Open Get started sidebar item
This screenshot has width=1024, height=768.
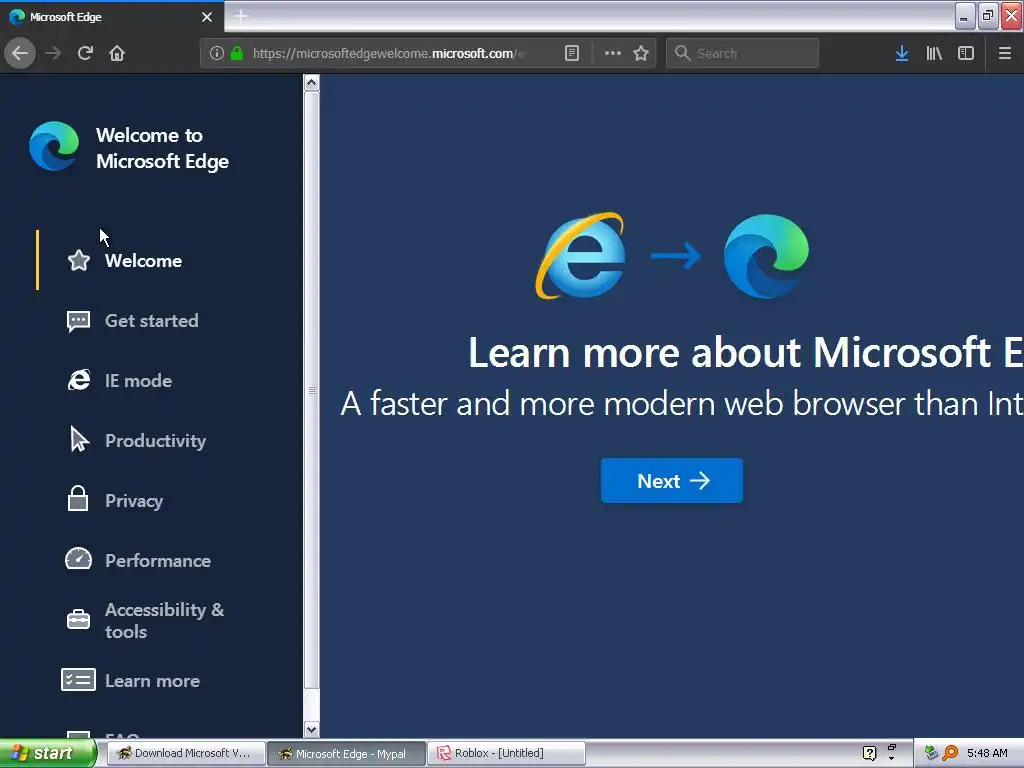pos(152,321)
